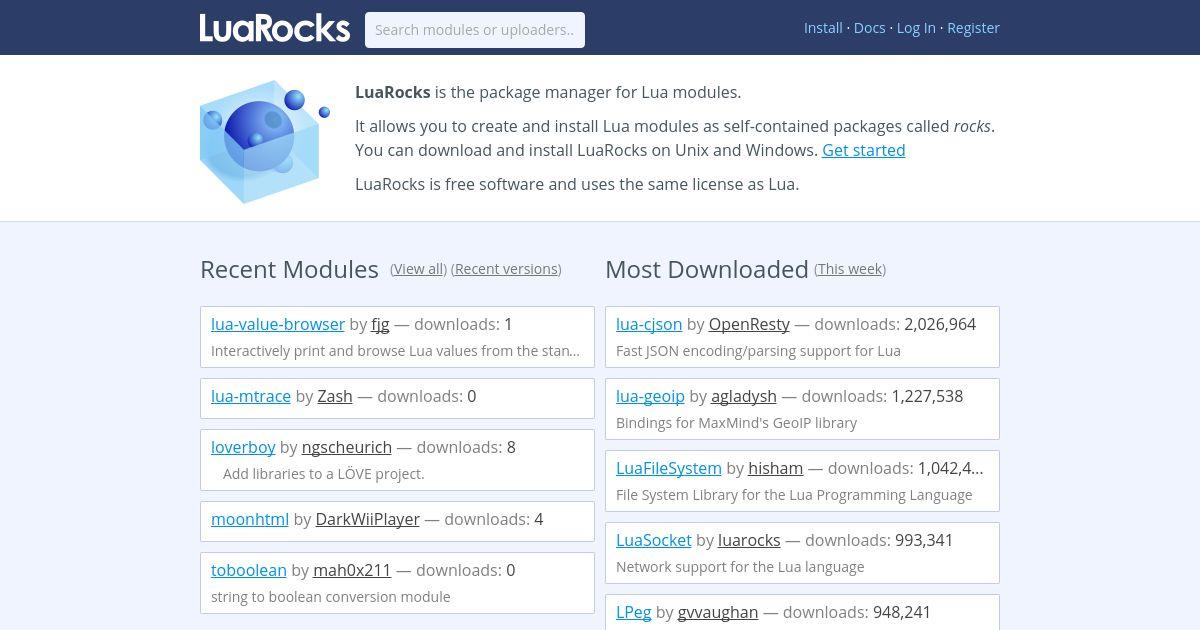Follow the Get started link
Image resolution: width=1200 pixels, height=630 pixels.
(x=864, y=150)
